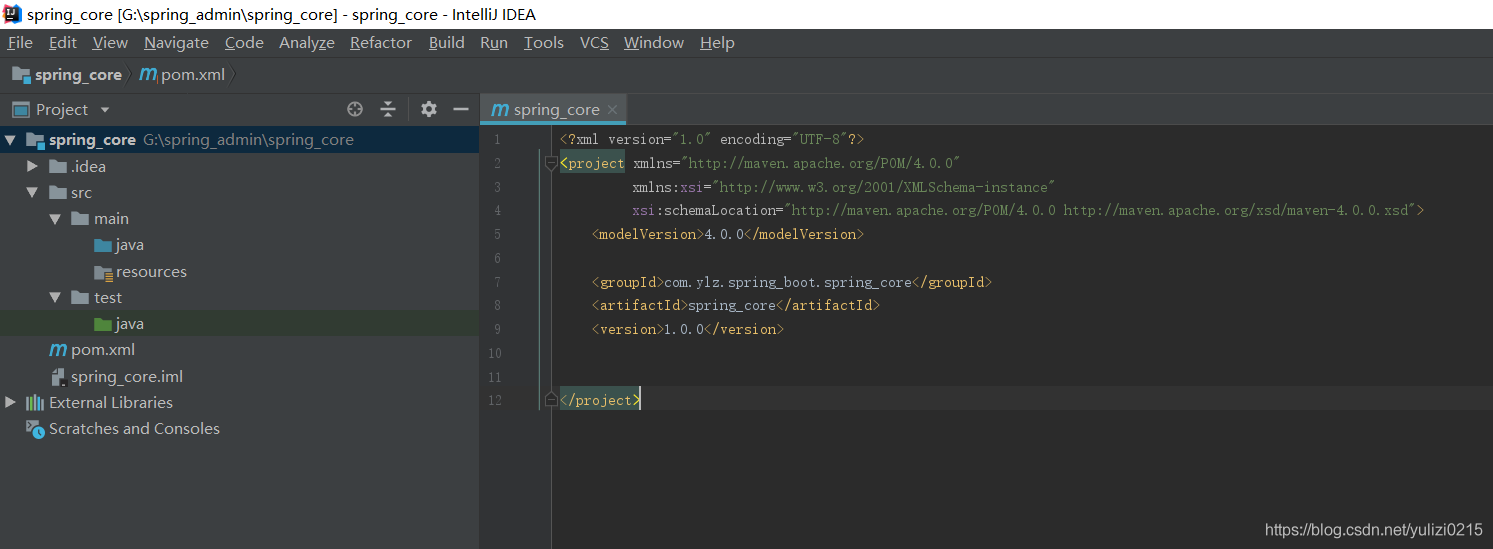Click pom.xml in the navigation breadcrumb
Viewport: 1493px width, 549px height.
193,75
